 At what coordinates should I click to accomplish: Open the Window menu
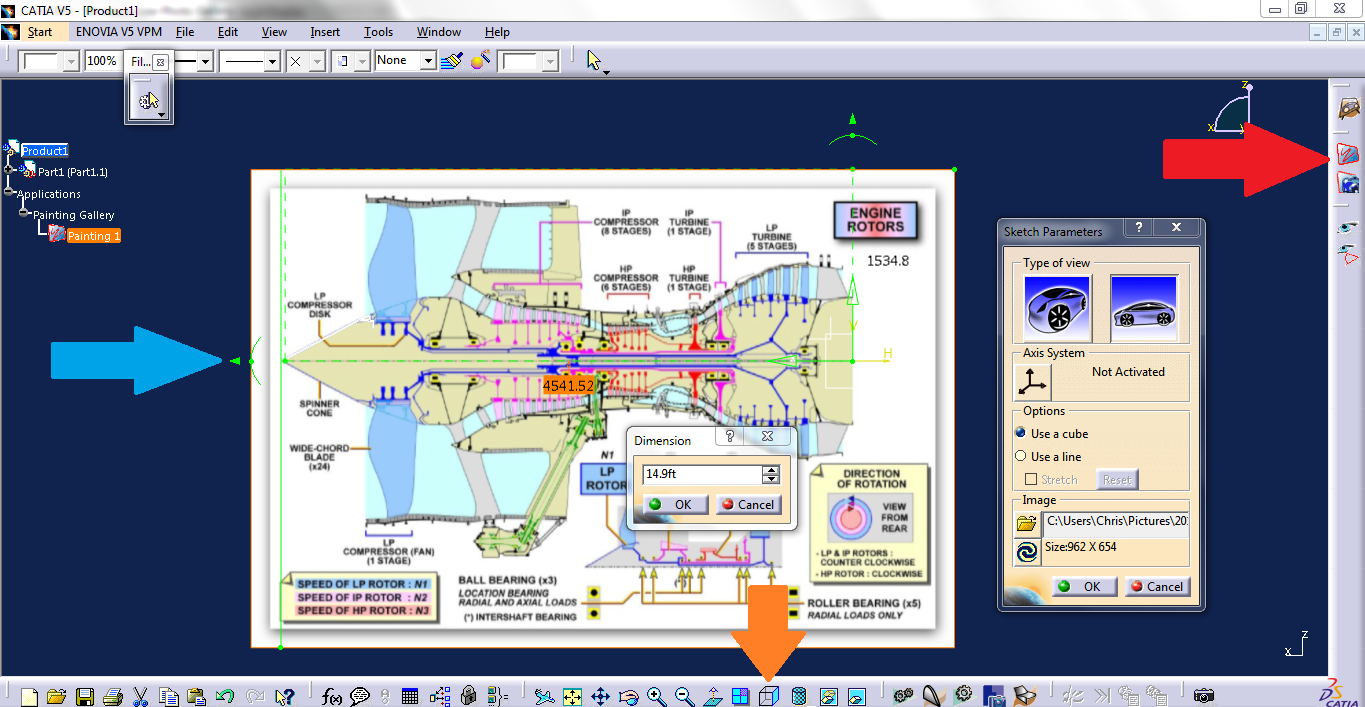[439, 32]
